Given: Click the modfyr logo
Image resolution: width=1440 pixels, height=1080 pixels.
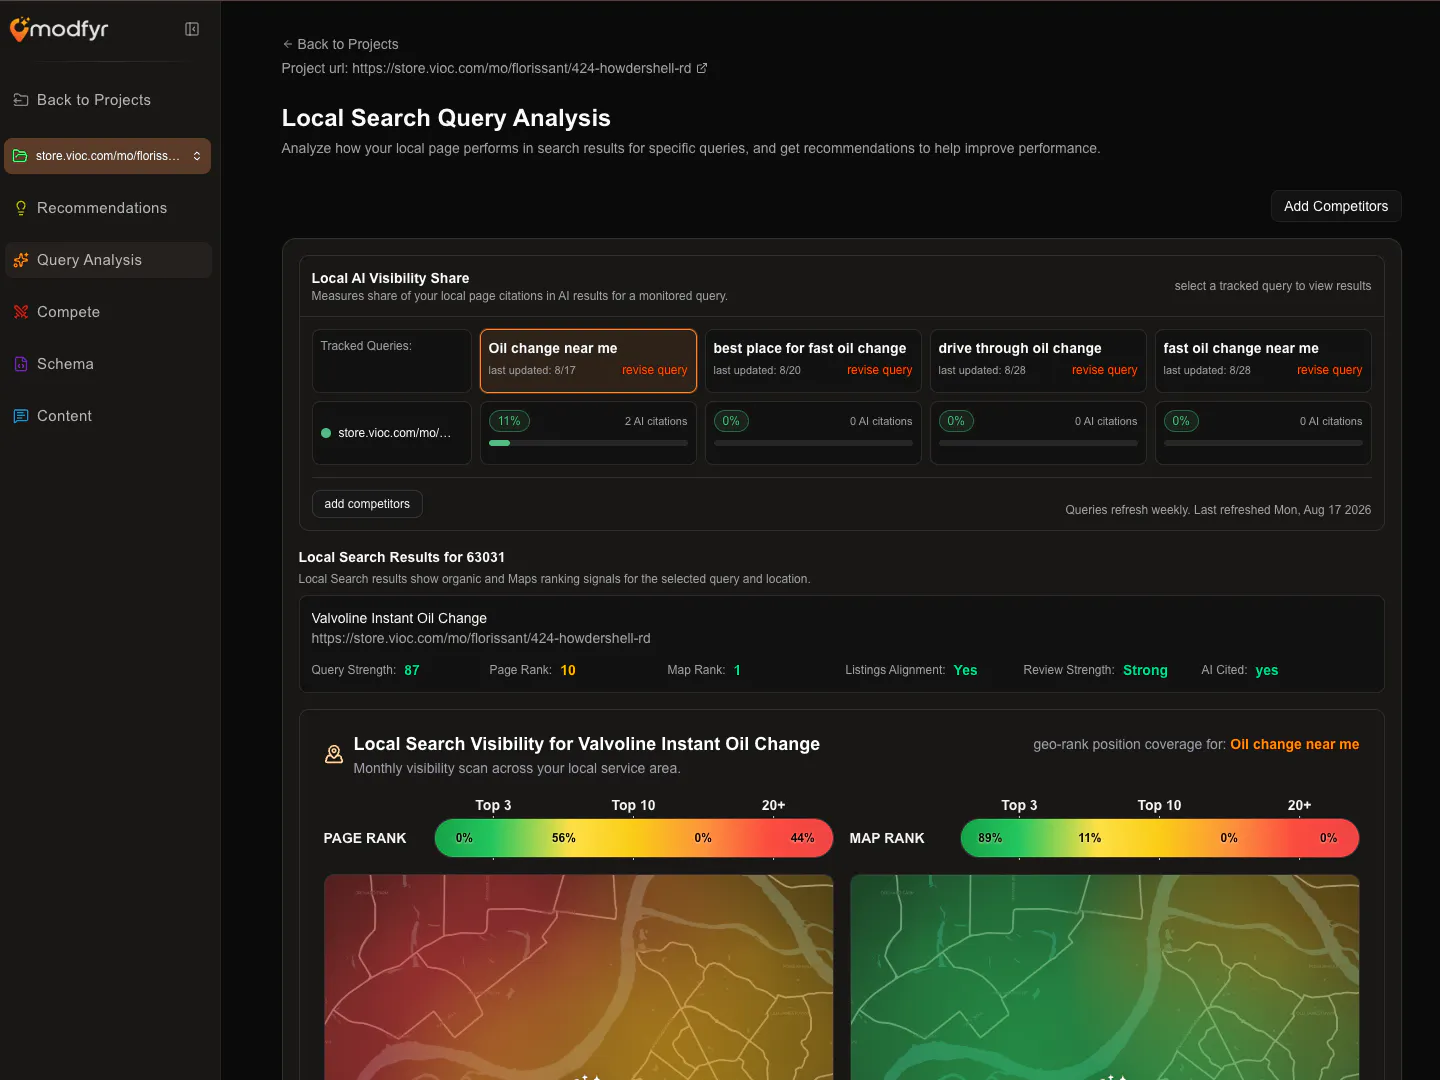Looking at the screenshot, I should [59, 29].
